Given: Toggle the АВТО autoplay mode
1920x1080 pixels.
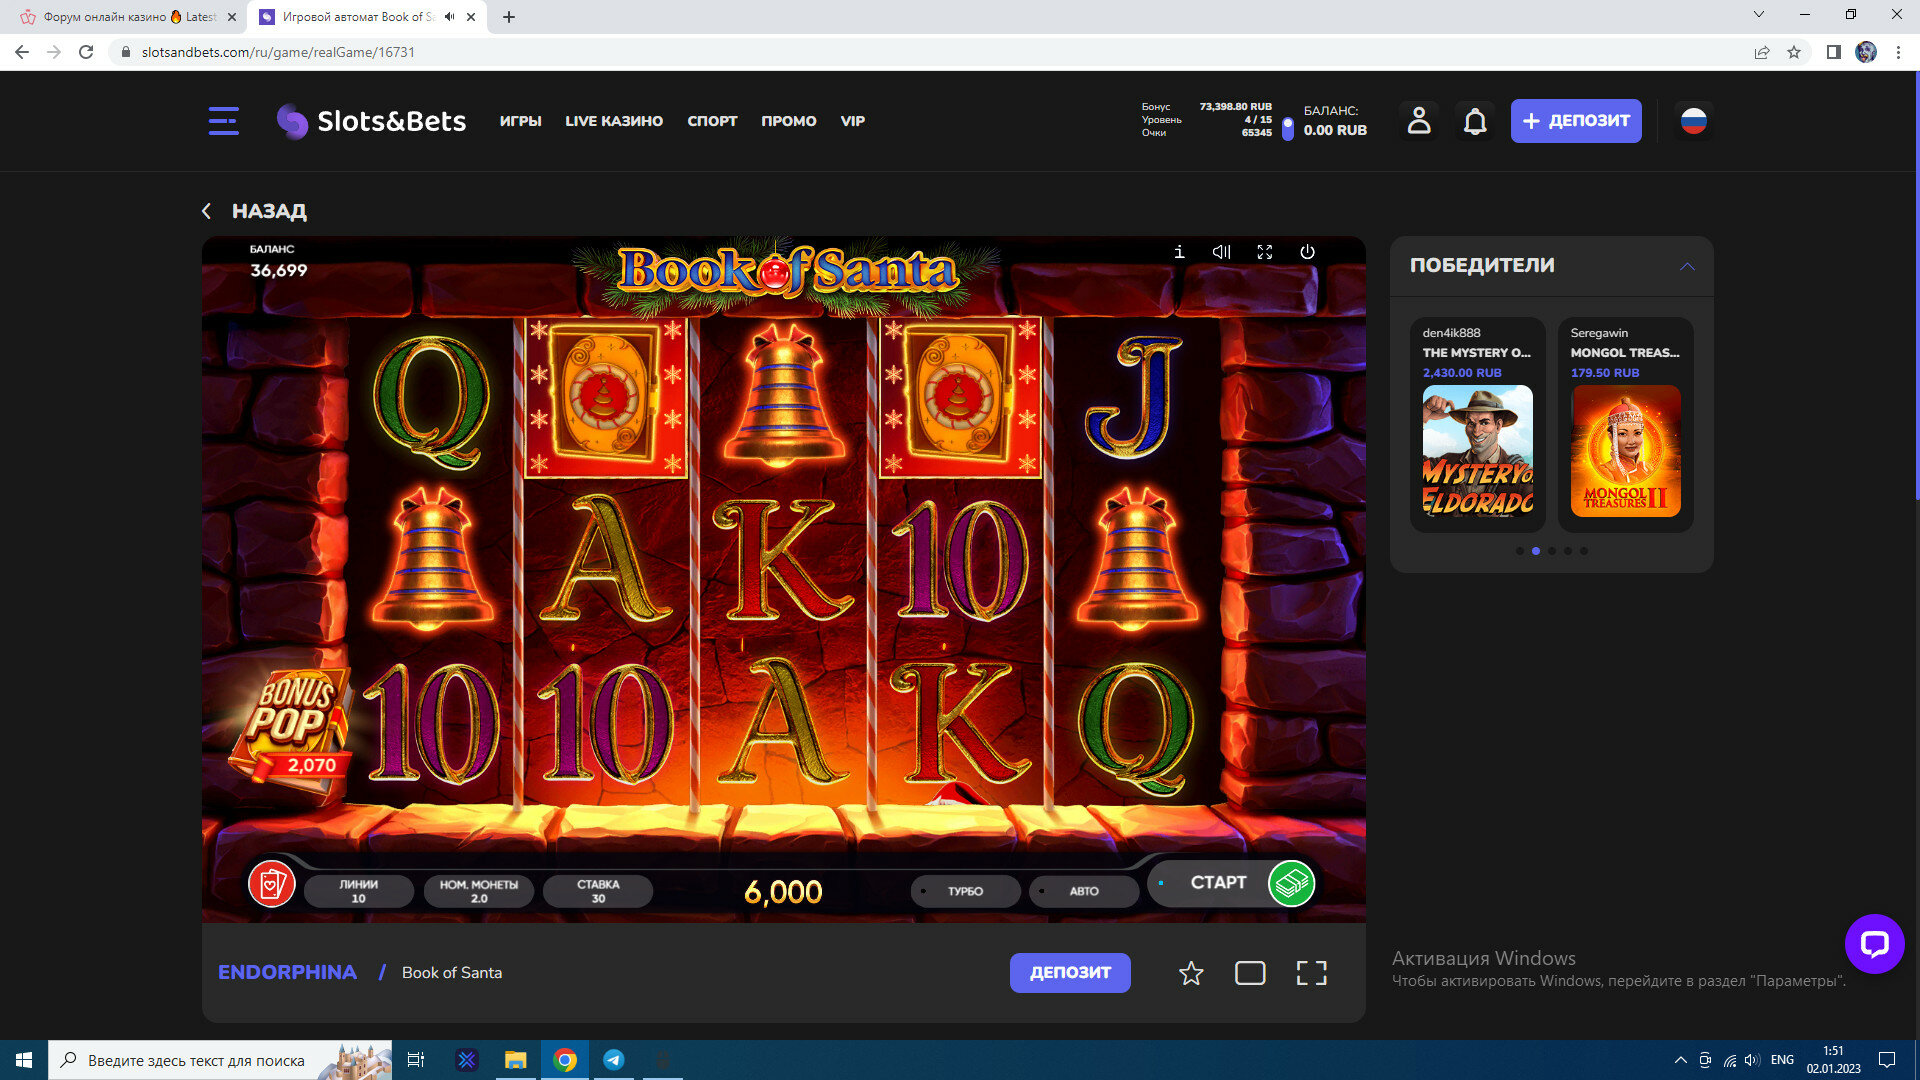Looking at the screenshot, I should (1083, 891).
